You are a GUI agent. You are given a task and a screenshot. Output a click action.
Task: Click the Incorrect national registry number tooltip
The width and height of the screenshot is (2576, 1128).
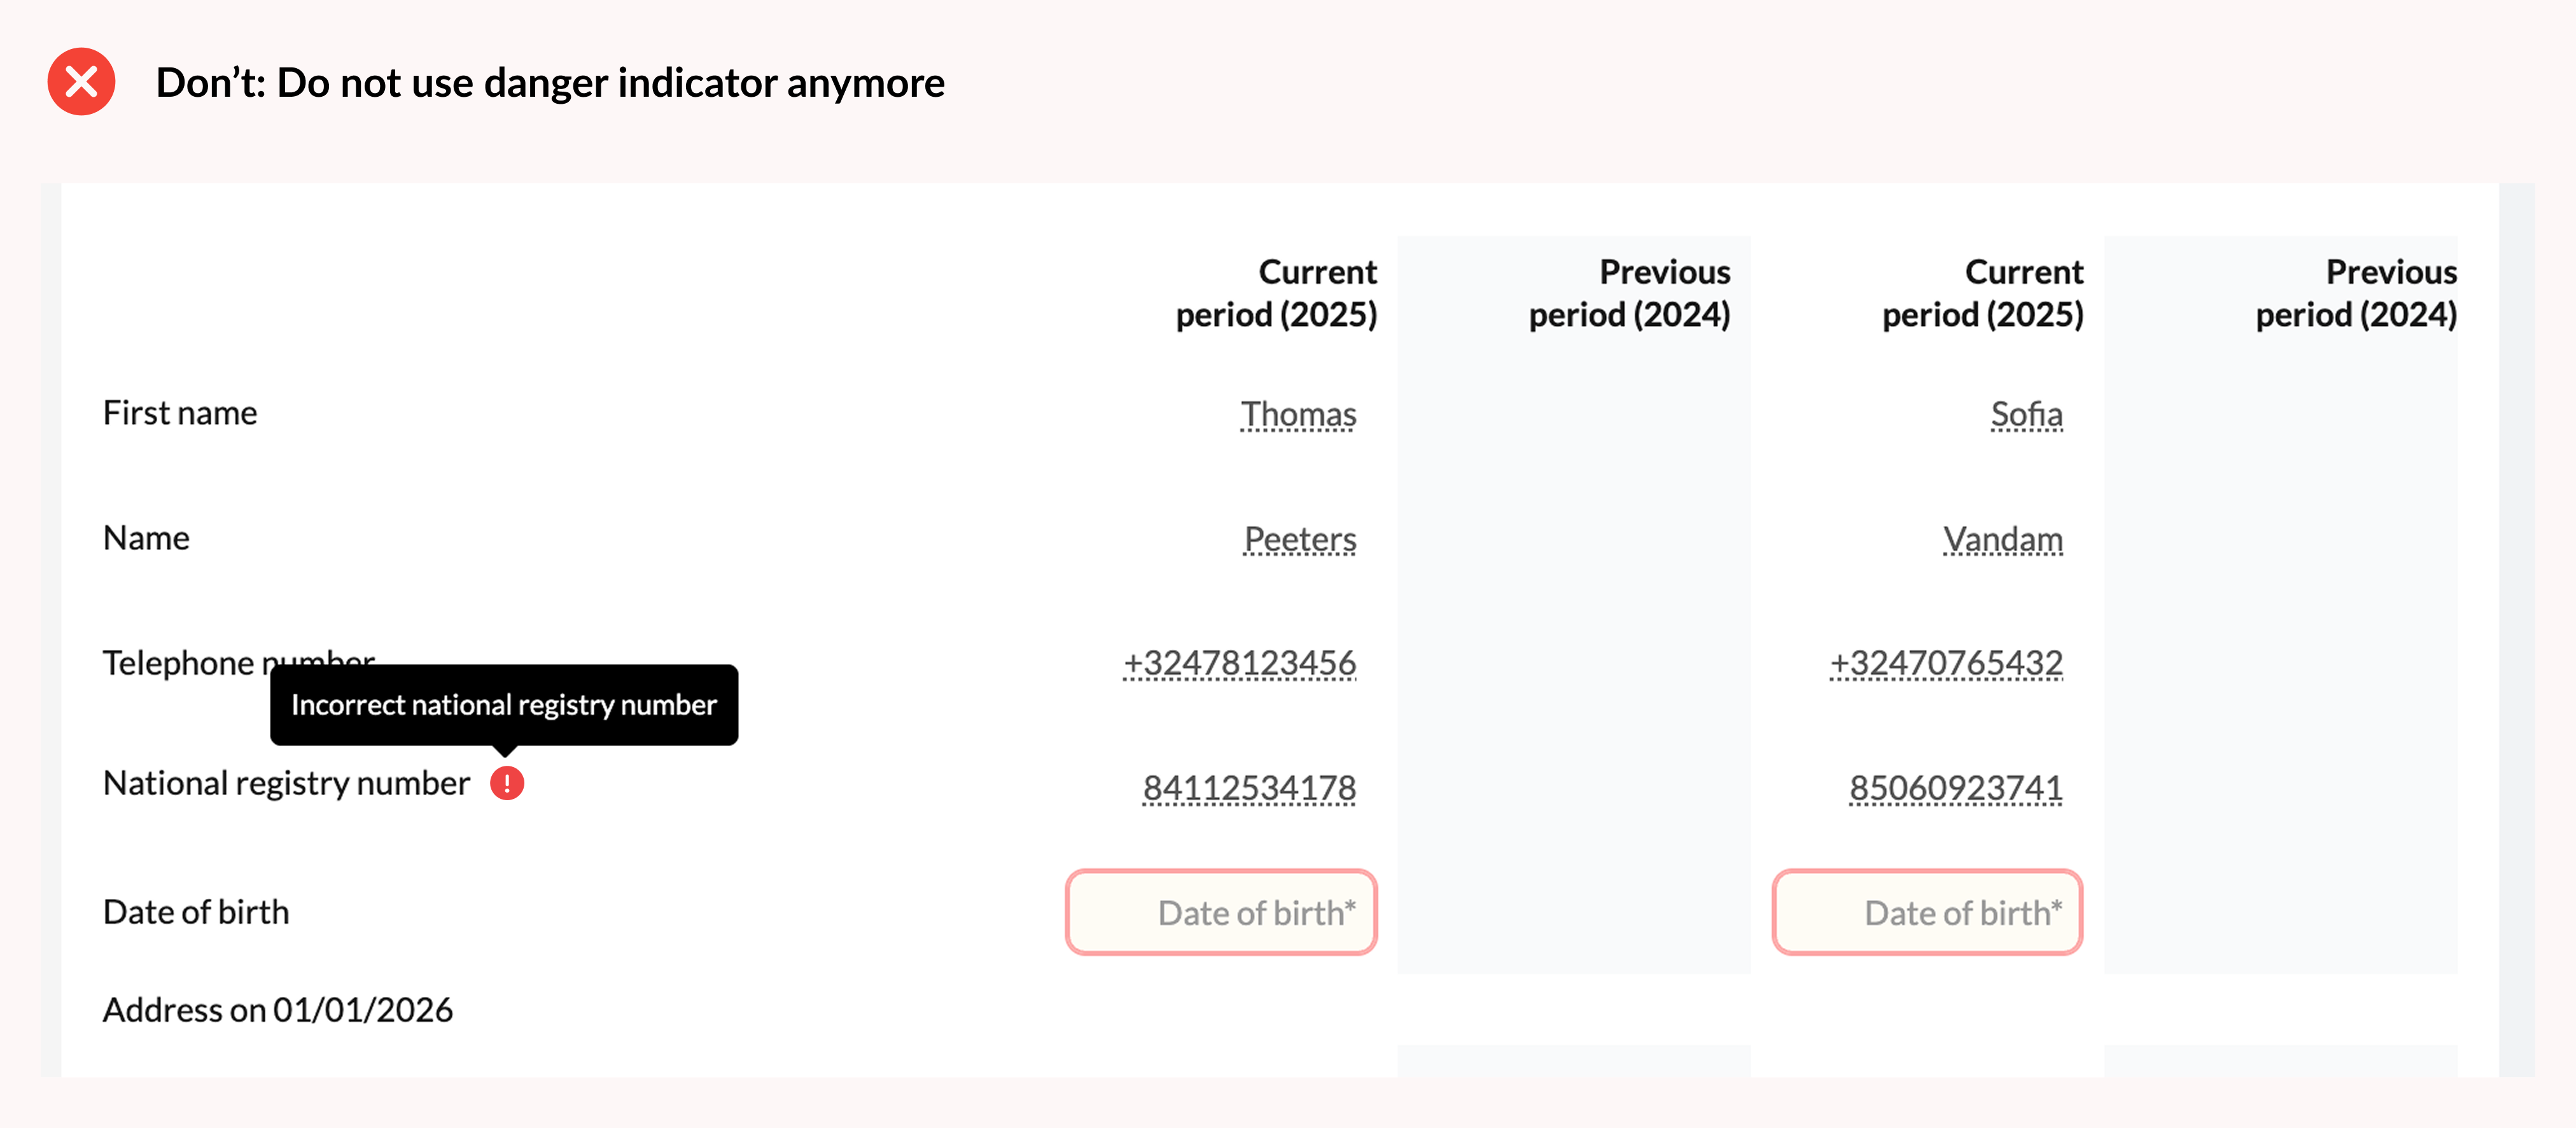click(x=504, y=705)
